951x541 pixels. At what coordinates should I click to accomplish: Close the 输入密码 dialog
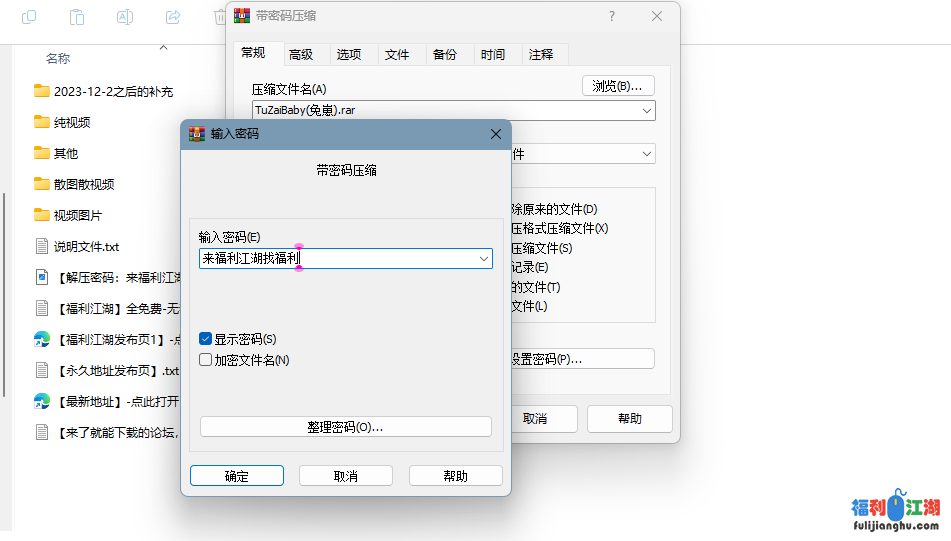point(495,133)
